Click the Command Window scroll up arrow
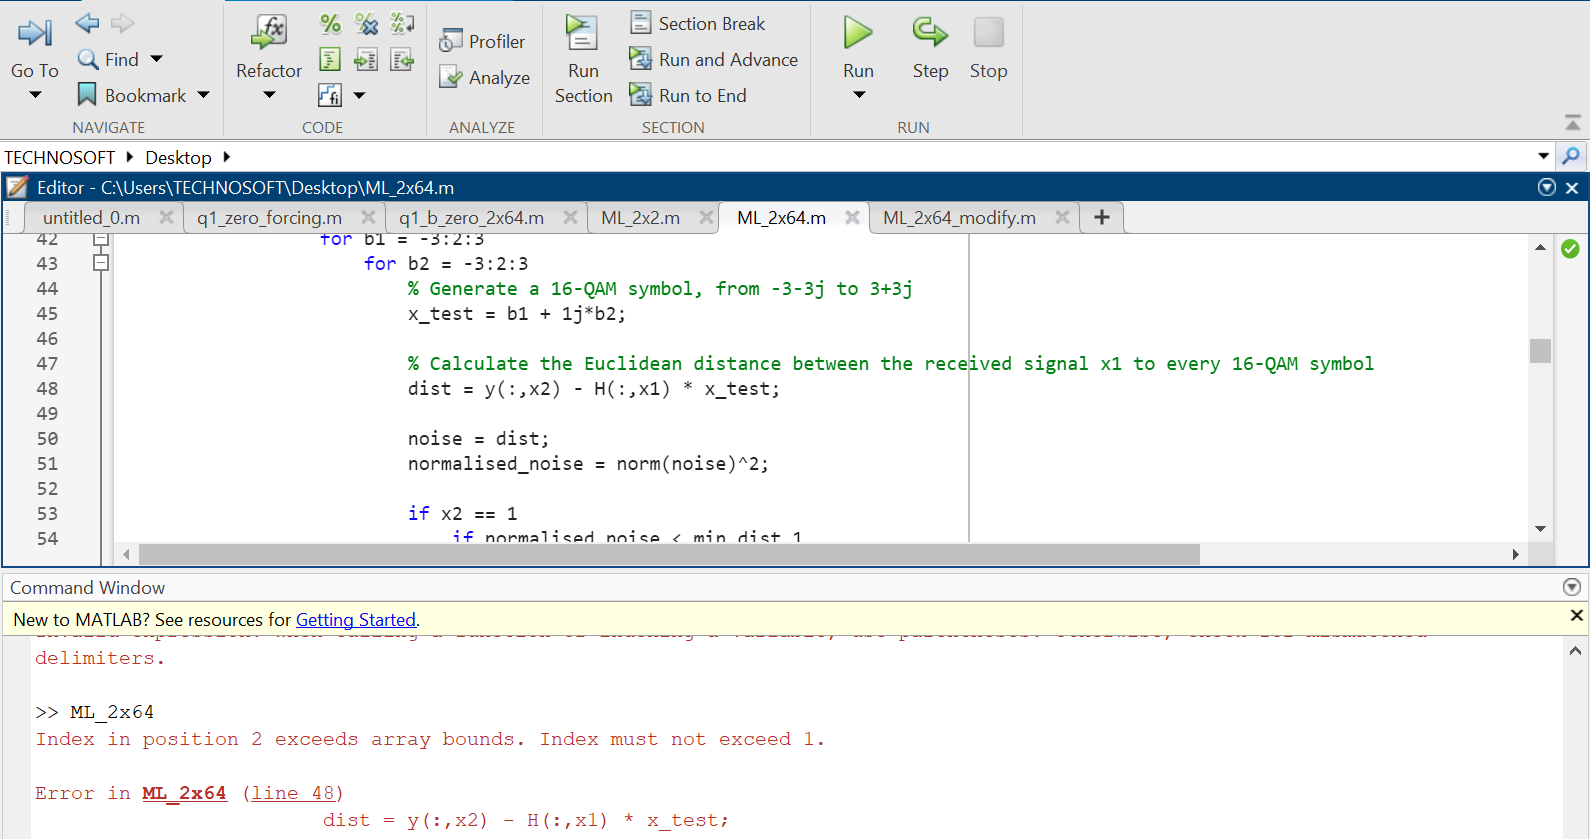 tap(1575, 651)
